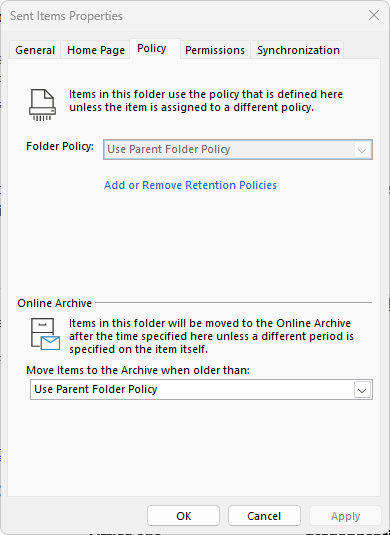Click the Online Archive section heading
The image size is (390, 535).
pos(55,303)
